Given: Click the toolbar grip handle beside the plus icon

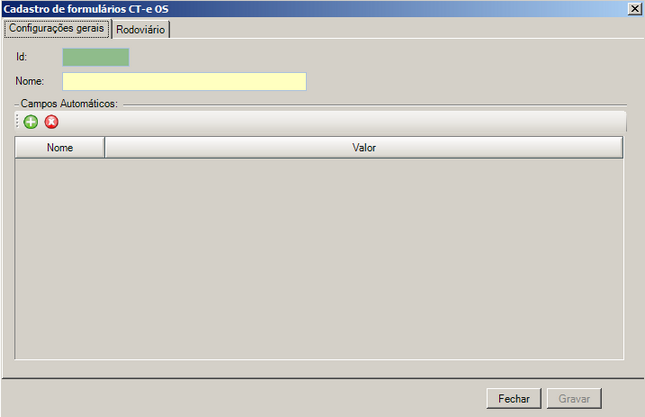Looking at the screenshot, I should [x=17, y=121].
